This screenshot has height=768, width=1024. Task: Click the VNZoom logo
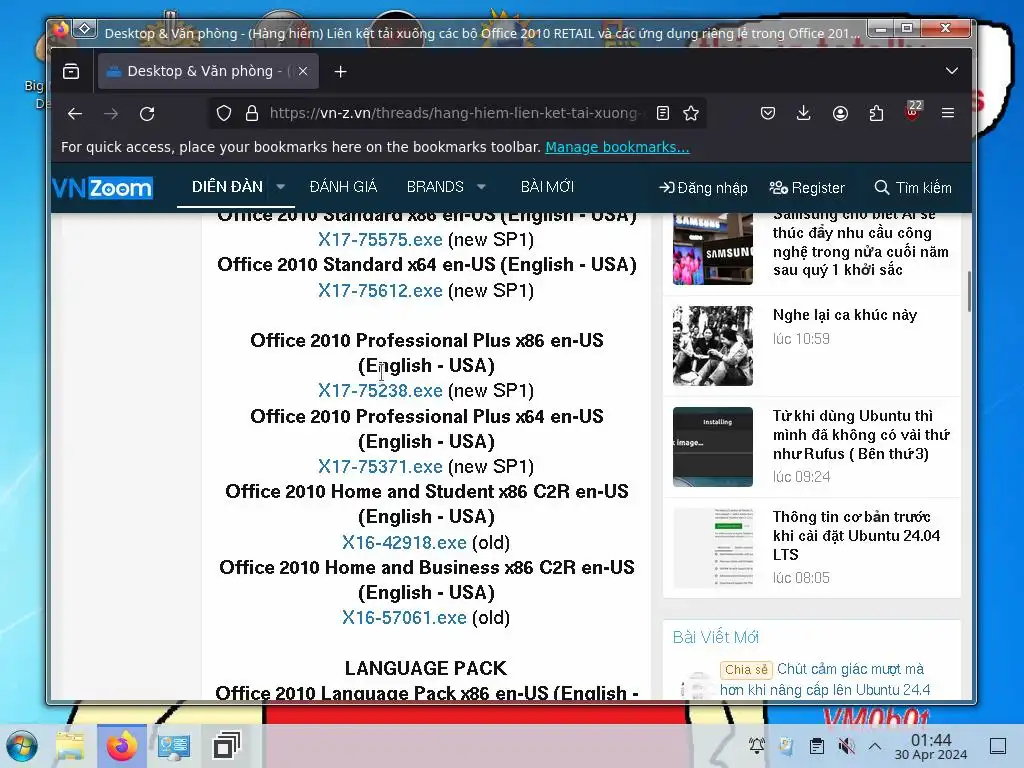coord(102,188)
